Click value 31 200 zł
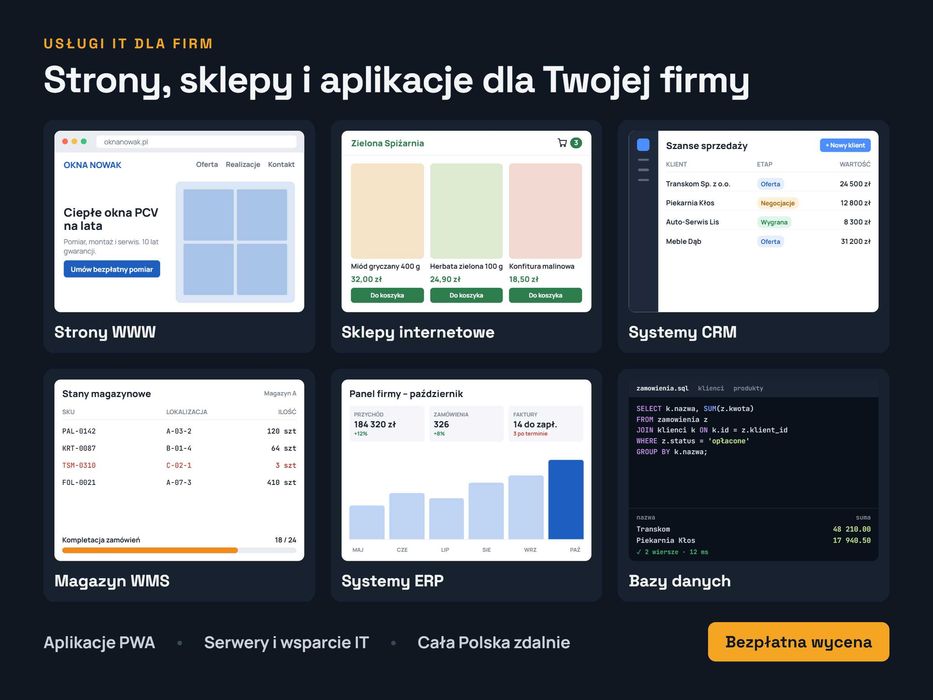 [x=856, y=241]
